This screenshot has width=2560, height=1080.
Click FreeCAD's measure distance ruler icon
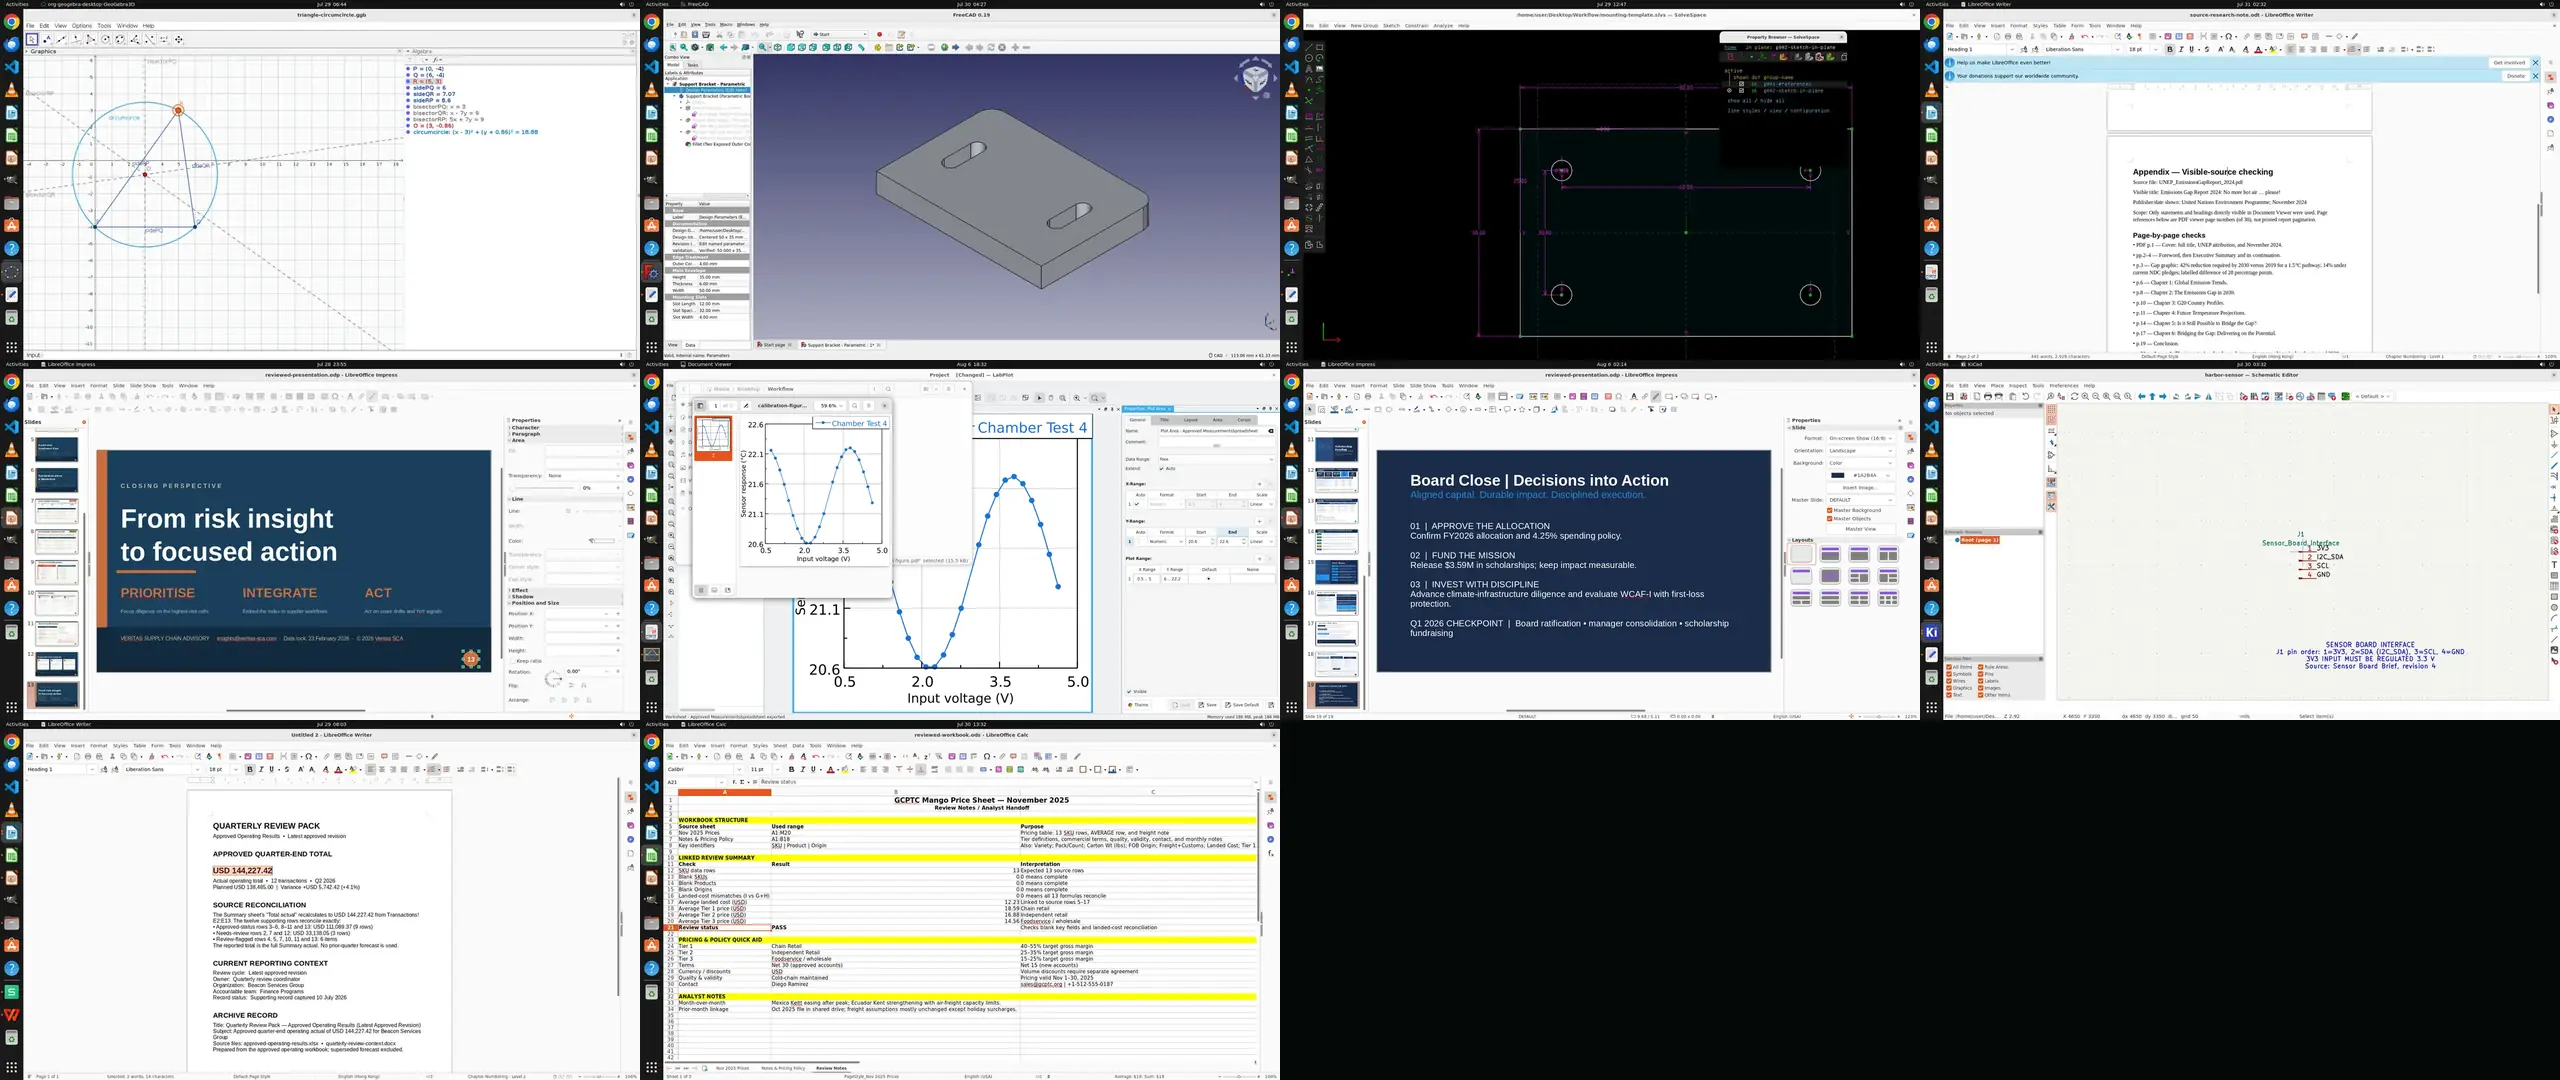pyautogui.click(x=861, y=47)
